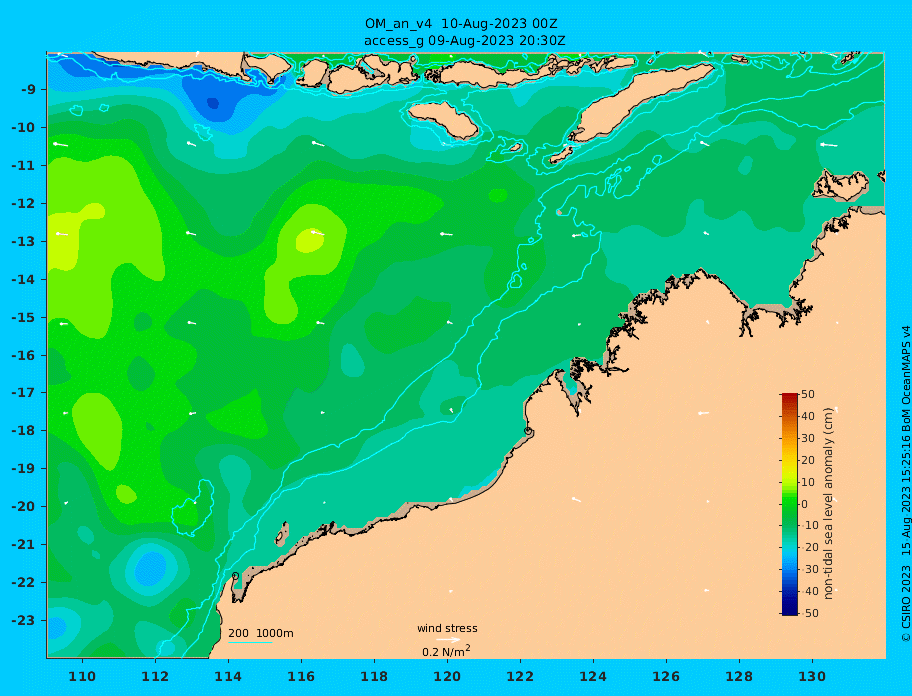The height and width of the screenshot is (696, 912).
Task: Click the 'wind stress' legend label
Action: pyautogui.click(x=447, y=629)
